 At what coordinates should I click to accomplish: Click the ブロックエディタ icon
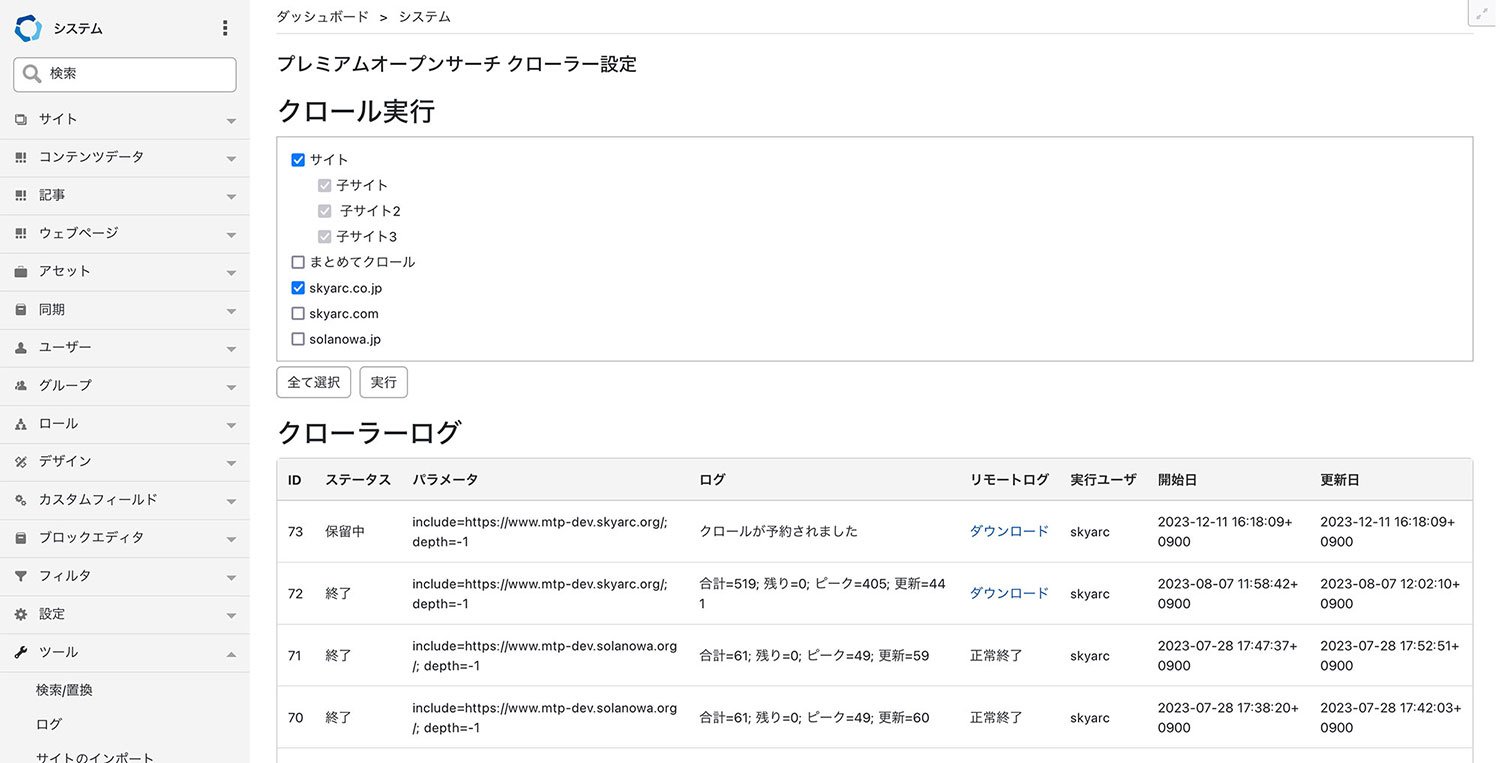[21, 538]
